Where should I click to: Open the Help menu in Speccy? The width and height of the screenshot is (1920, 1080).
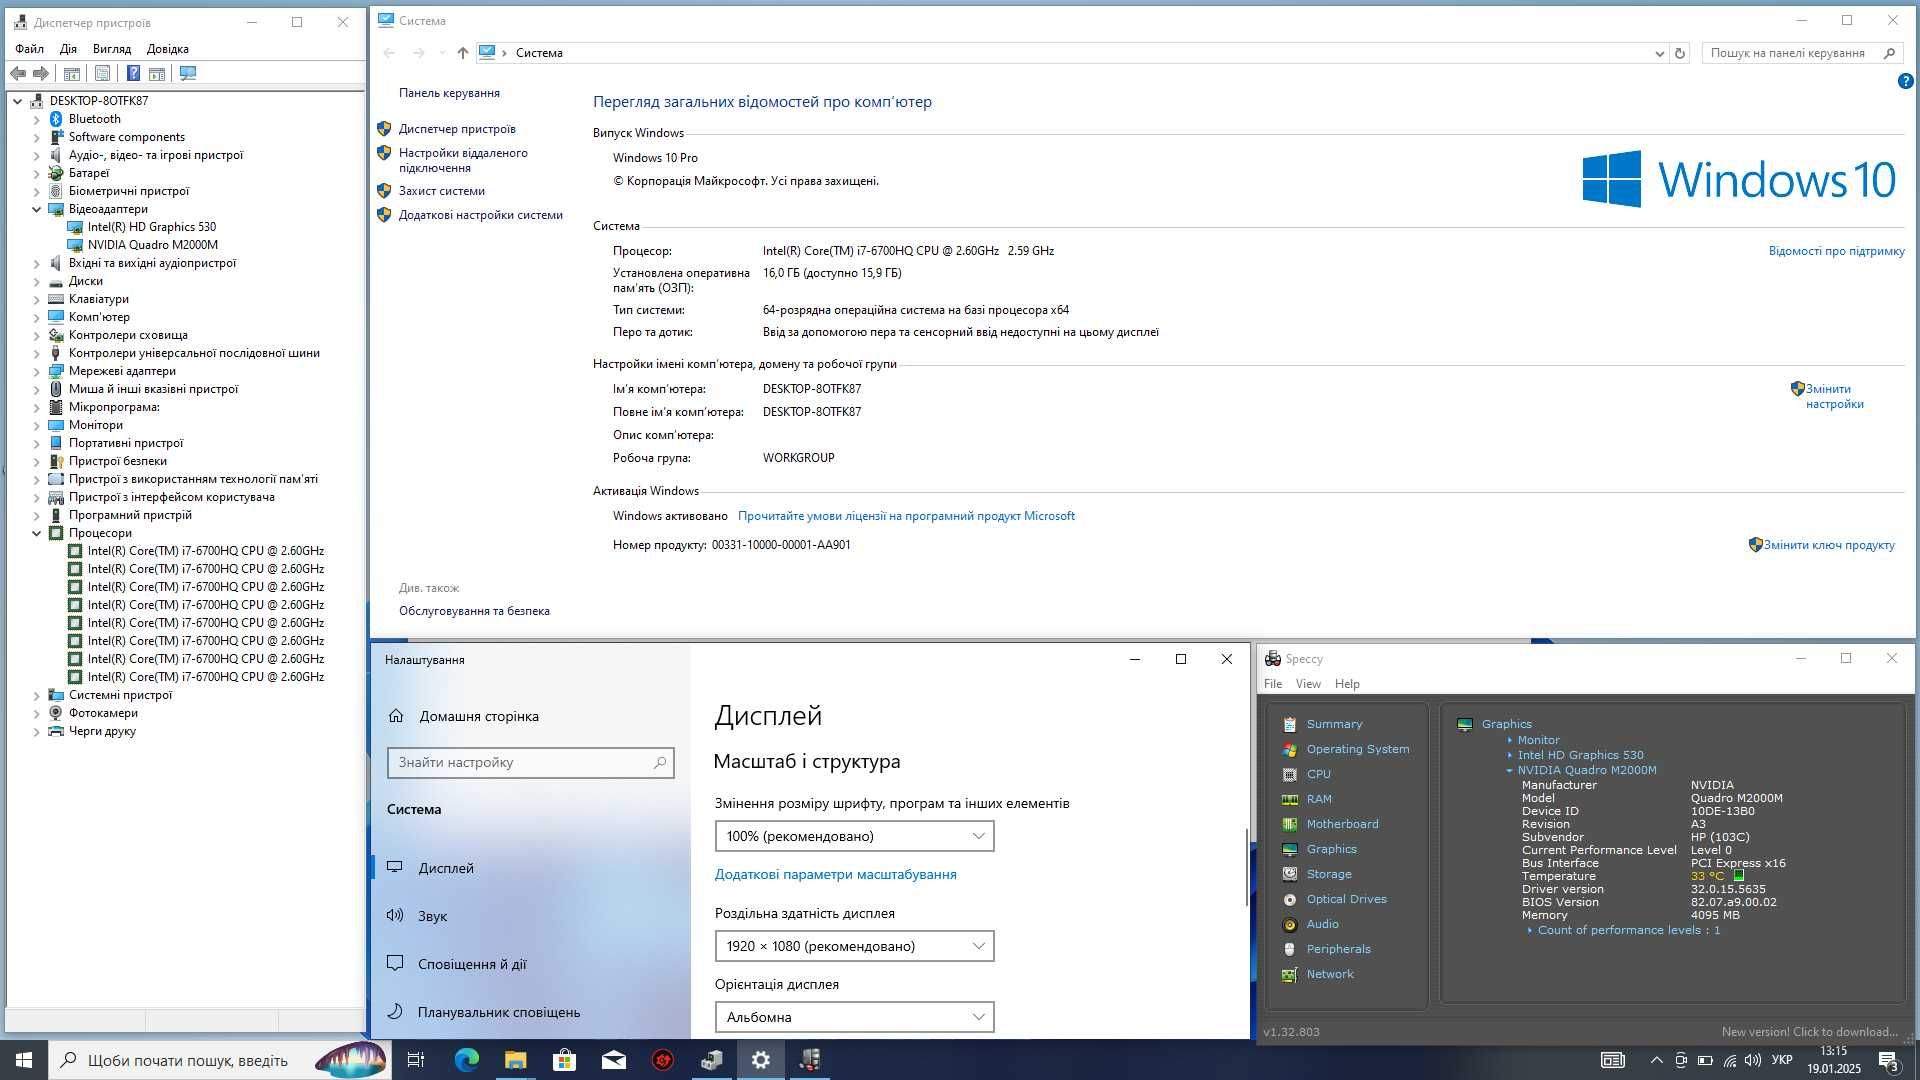(x=1347, y=684)
